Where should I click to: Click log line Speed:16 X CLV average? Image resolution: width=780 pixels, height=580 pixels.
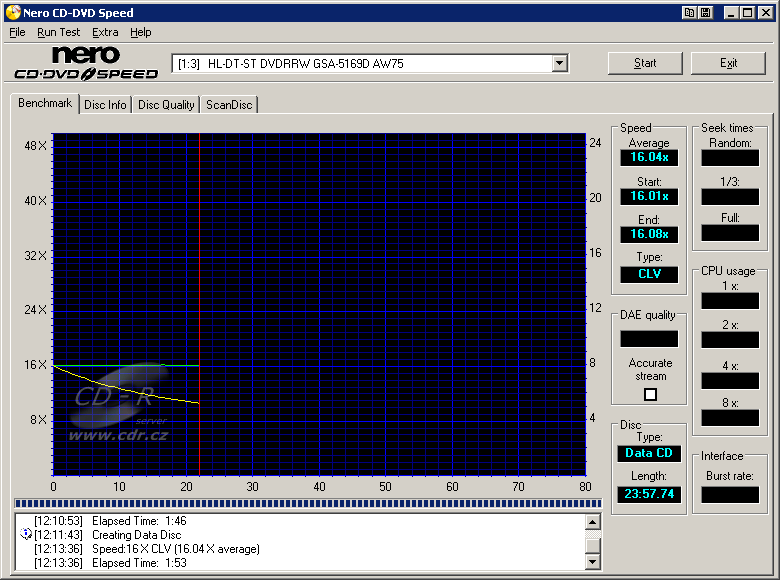[x=147, y=549]
